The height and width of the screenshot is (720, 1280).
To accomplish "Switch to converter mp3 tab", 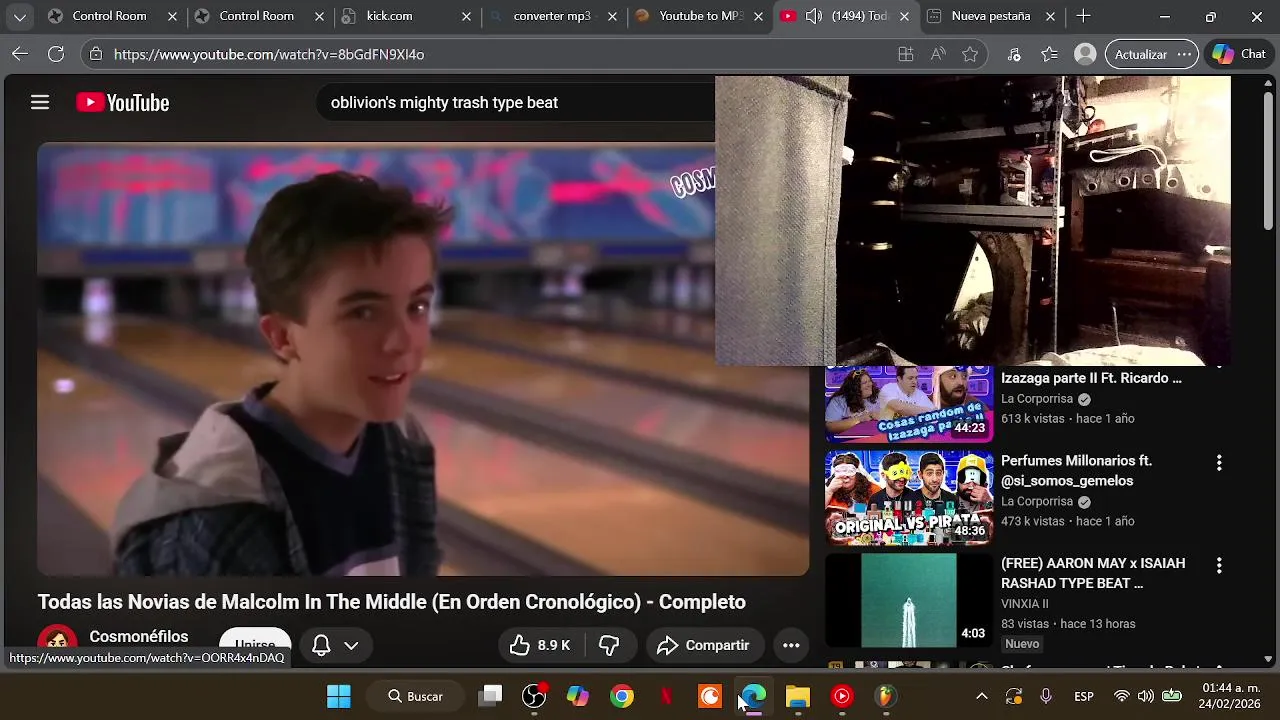I will (x=550, y=16).
